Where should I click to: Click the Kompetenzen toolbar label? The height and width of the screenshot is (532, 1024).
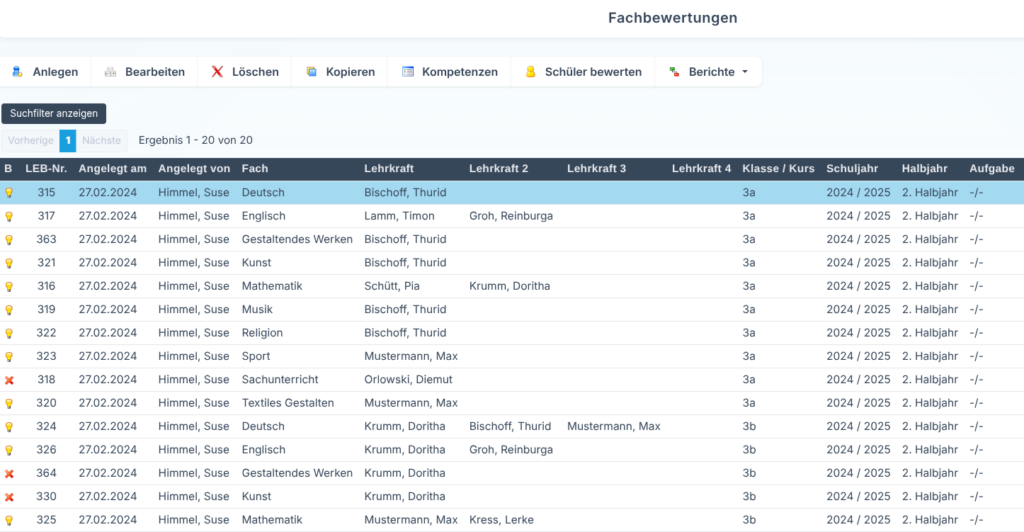(460, 72)
